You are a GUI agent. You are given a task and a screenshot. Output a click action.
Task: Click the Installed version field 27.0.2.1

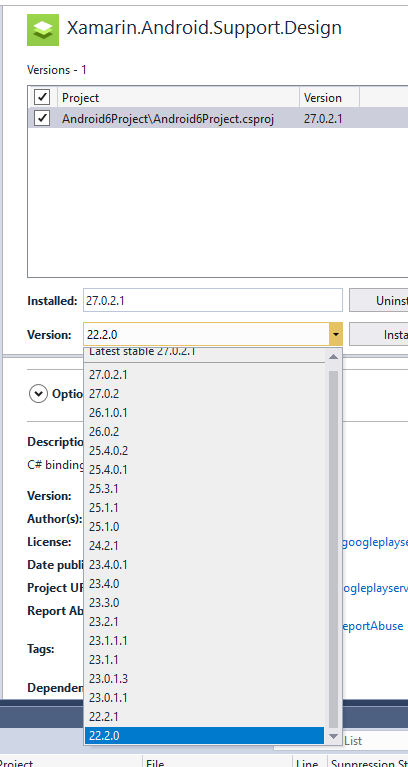[x=213, y=300]
